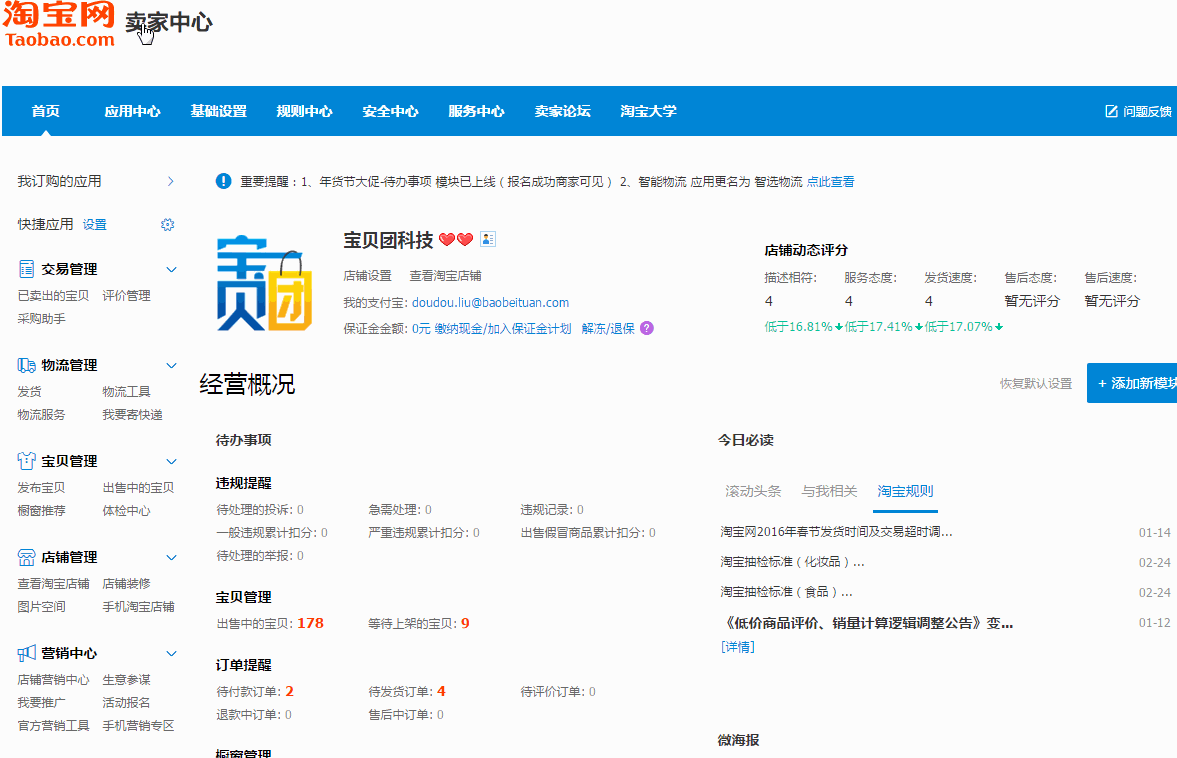1177x758 pixels.
Task: Open 店铺装修 in the sidebar
Action: pyautogui.click(x=126, y=584)
